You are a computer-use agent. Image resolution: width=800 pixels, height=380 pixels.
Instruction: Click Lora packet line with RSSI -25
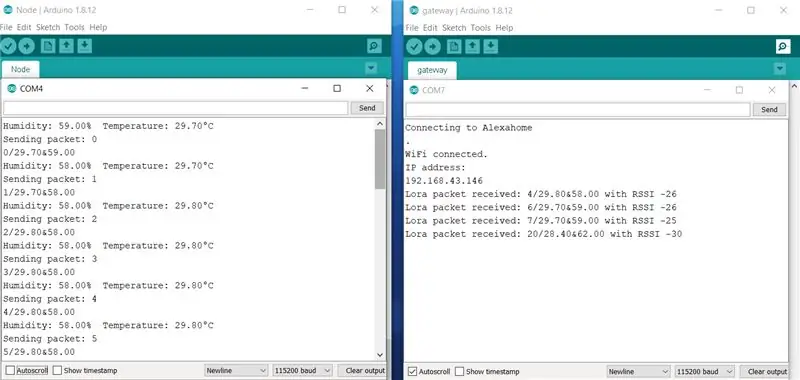(541, 220)
